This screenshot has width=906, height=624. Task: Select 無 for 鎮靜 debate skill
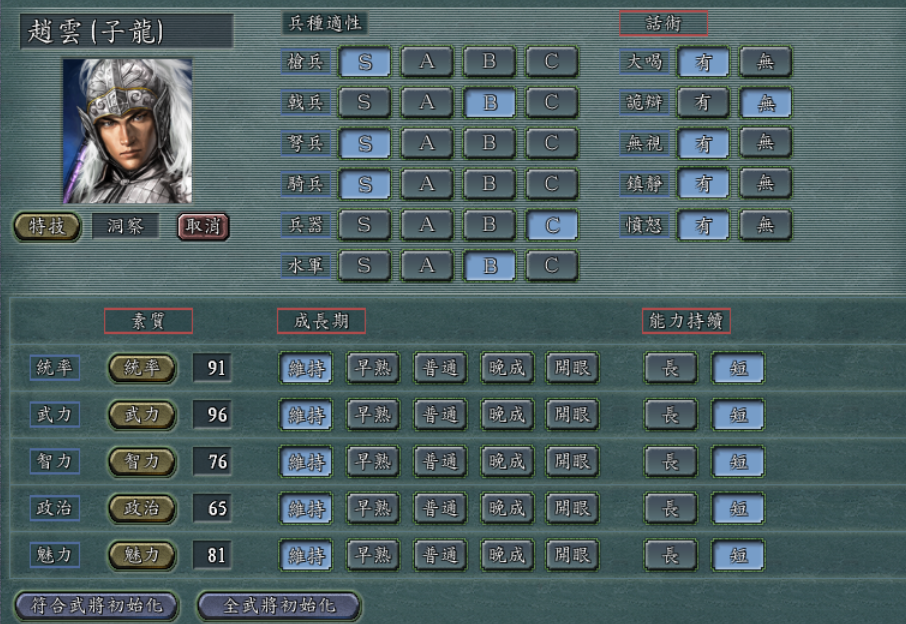(x=766, y=184)
